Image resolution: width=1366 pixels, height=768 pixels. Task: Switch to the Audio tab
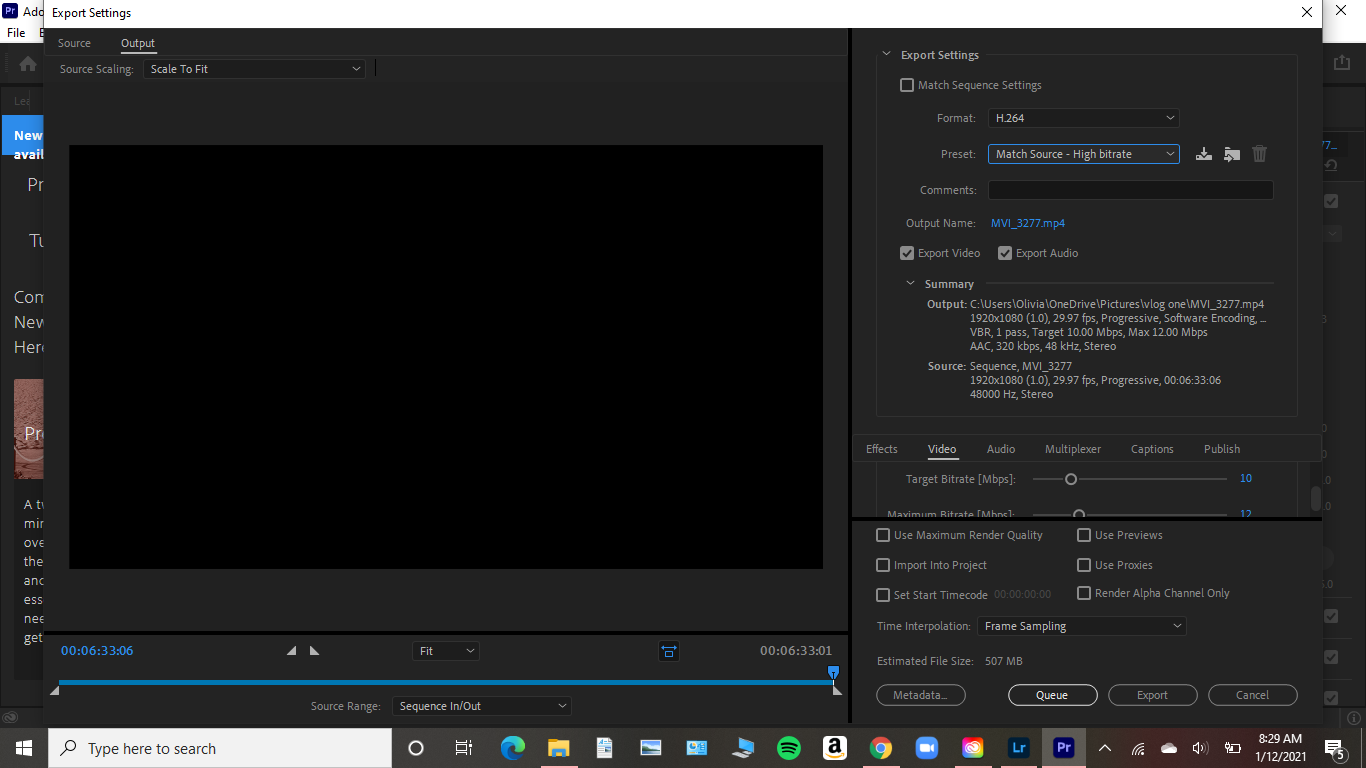click(1000, 448)
